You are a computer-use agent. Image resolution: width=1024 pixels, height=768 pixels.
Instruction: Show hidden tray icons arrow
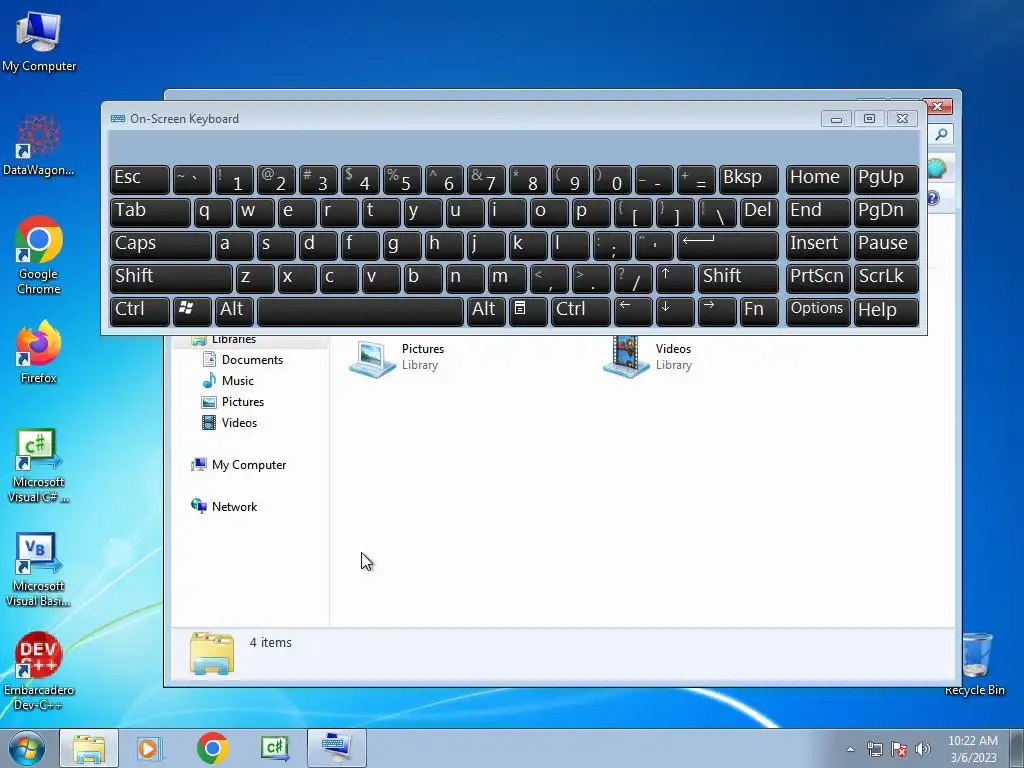click(x=850, y=749)
